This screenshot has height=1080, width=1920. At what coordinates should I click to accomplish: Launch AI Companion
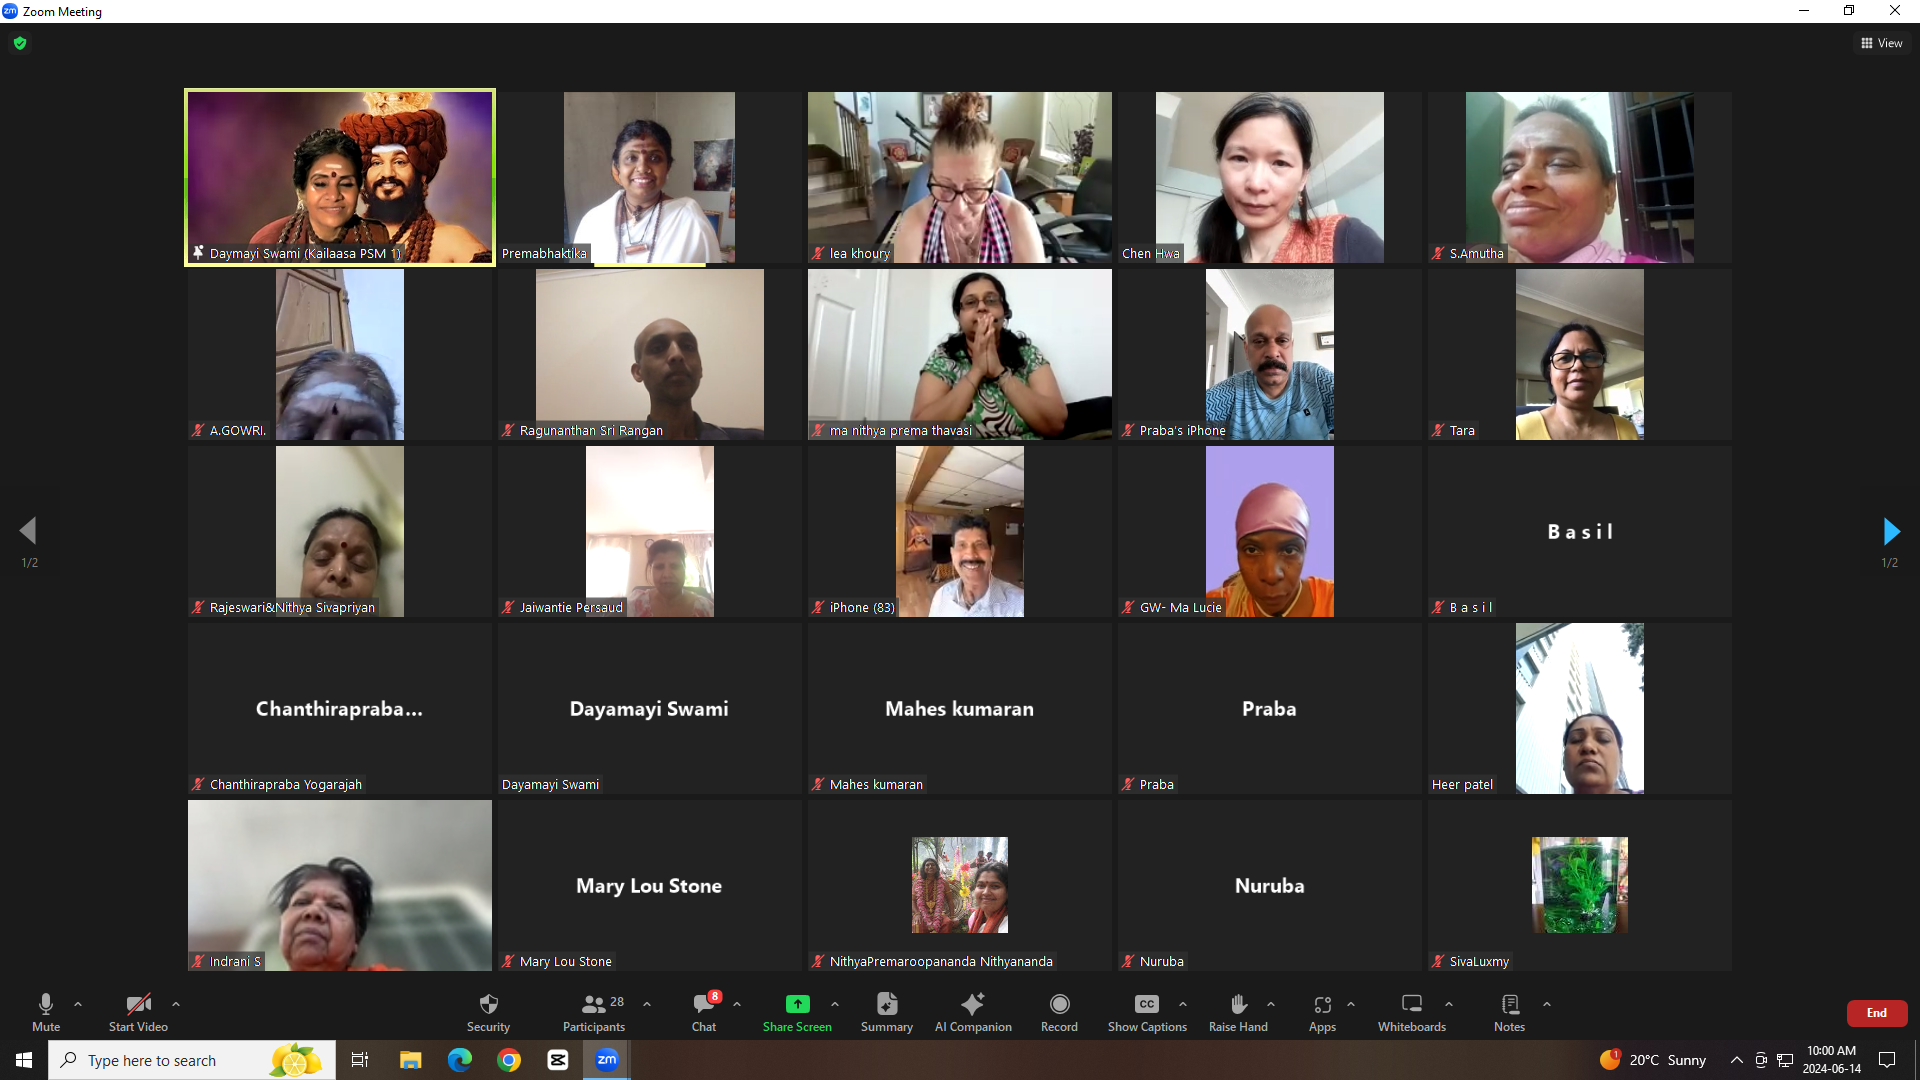tap(973, 1011)
